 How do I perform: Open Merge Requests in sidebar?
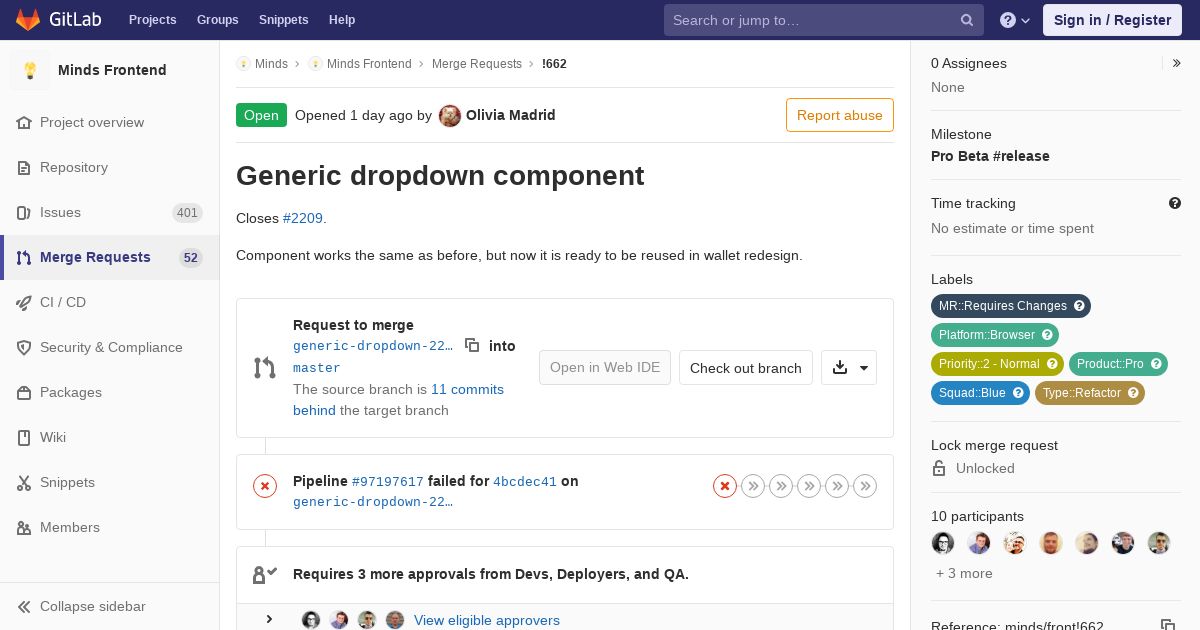95,257
